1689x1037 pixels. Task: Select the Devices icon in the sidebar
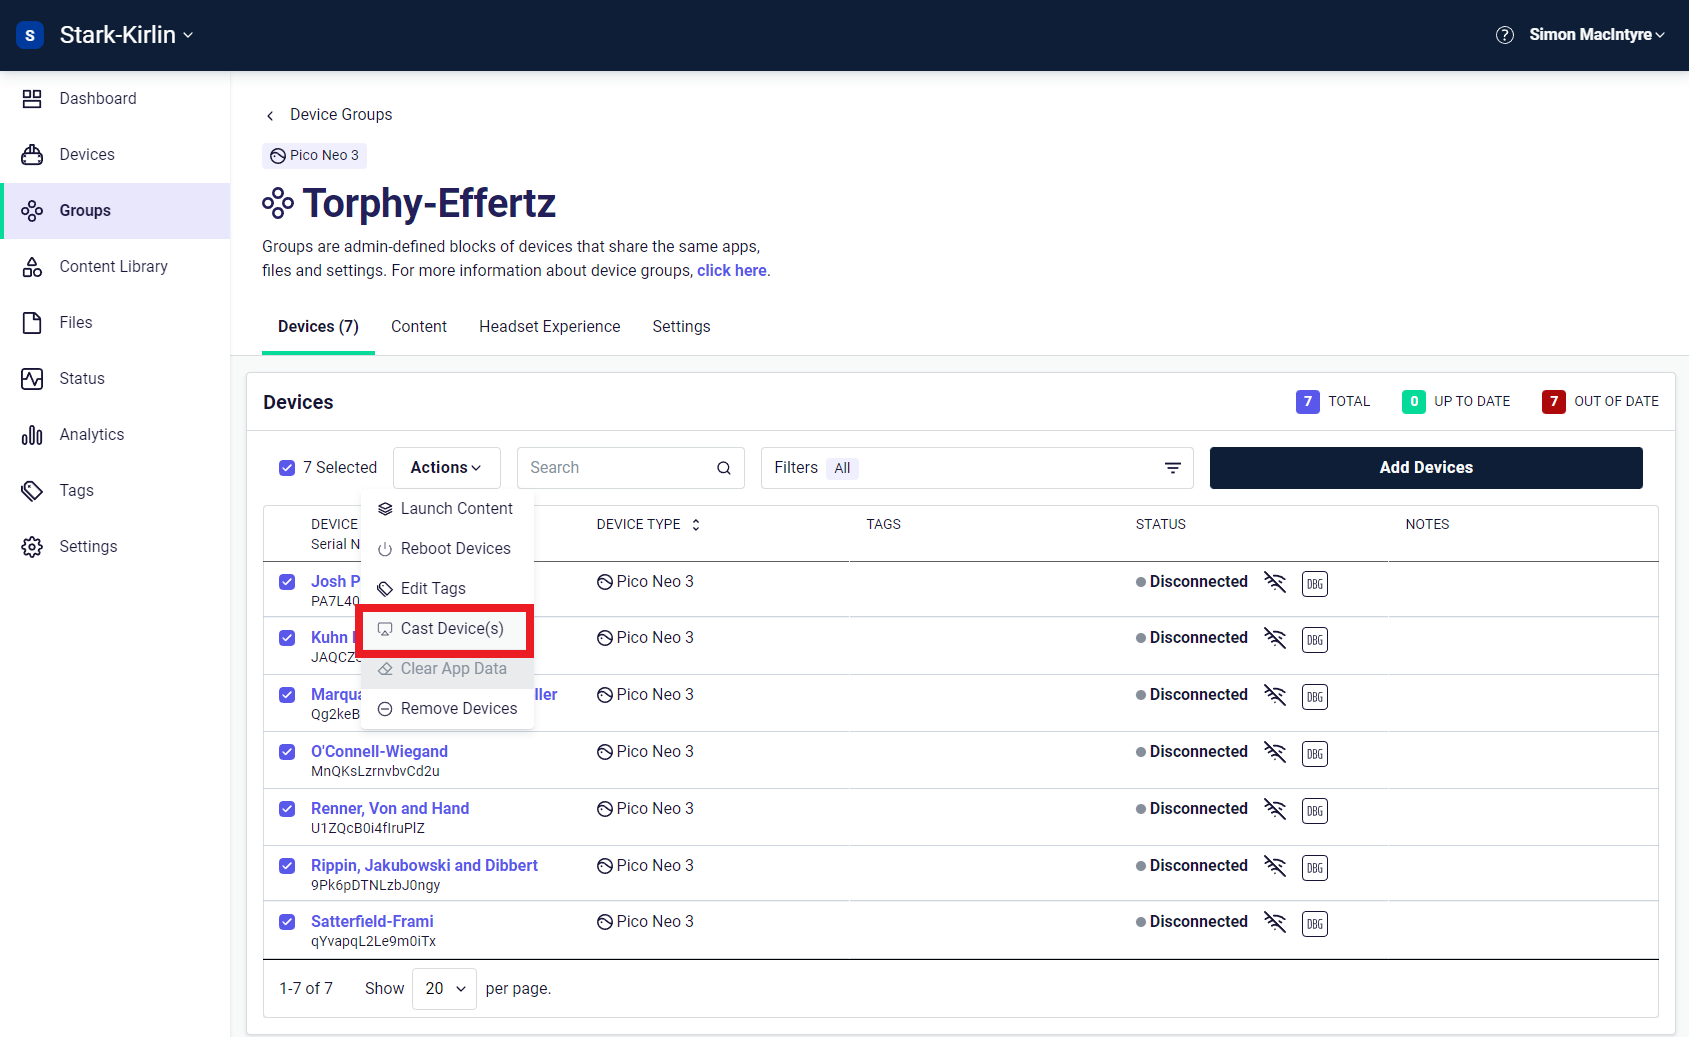click(x=33, y=154)
